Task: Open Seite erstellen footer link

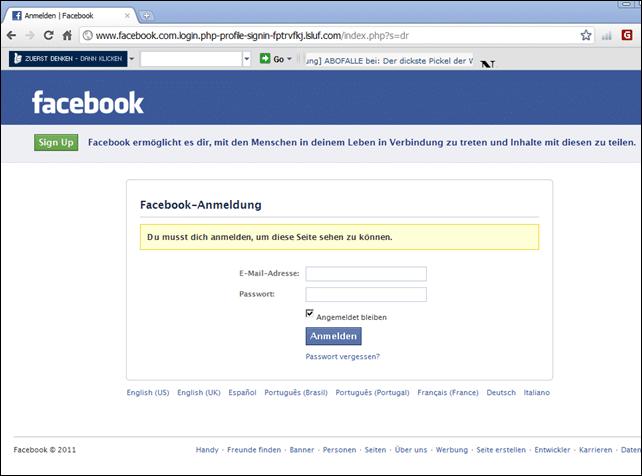Action: 501,450
